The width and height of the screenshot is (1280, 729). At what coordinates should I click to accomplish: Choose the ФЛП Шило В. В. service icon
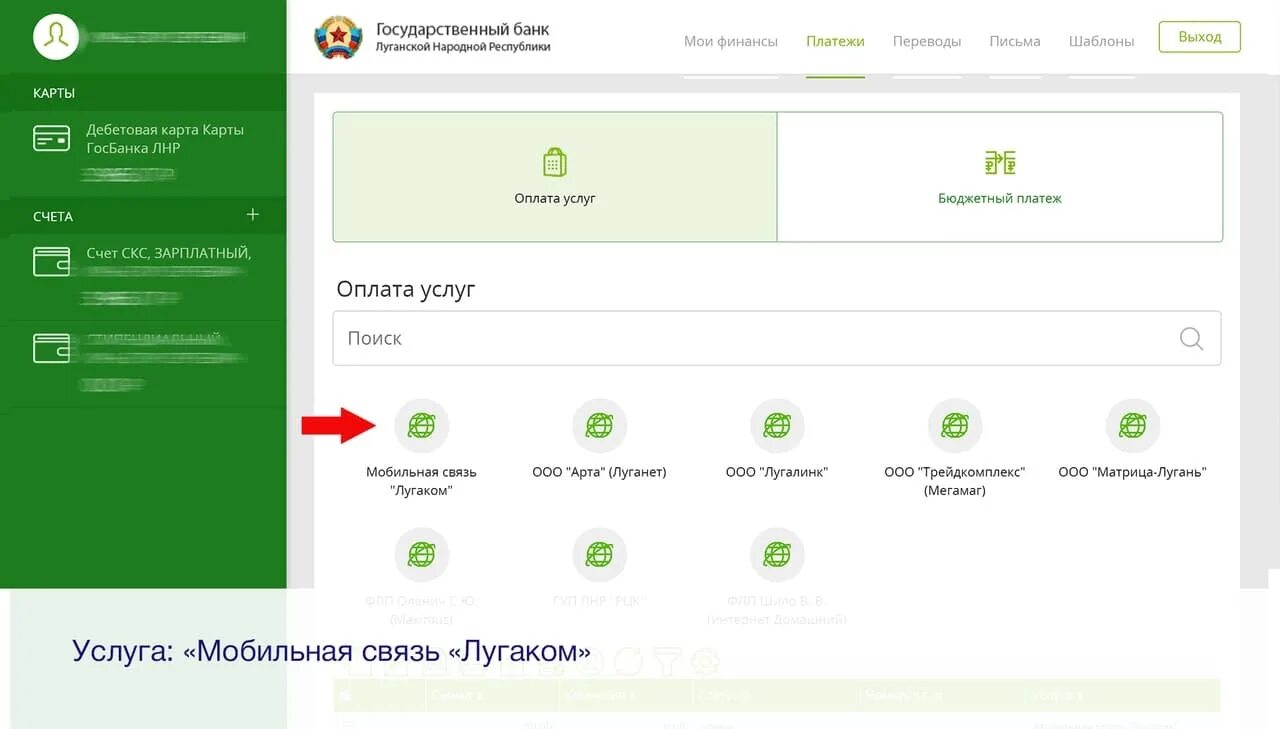point(777,554)
